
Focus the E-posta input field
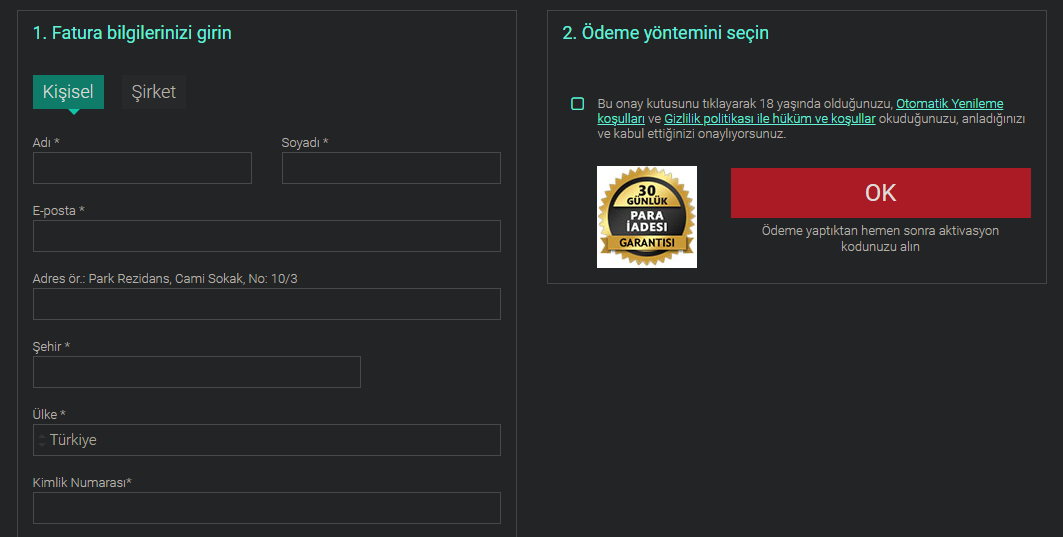click(266, 236)
